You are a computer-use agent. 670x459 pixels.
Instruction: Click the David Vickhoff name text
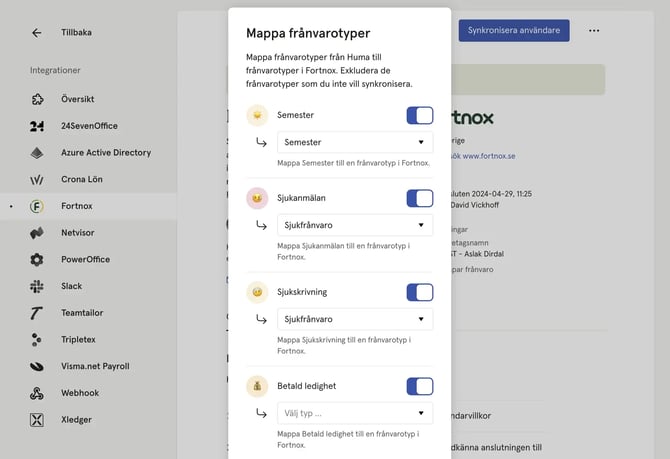pos(475,205)
